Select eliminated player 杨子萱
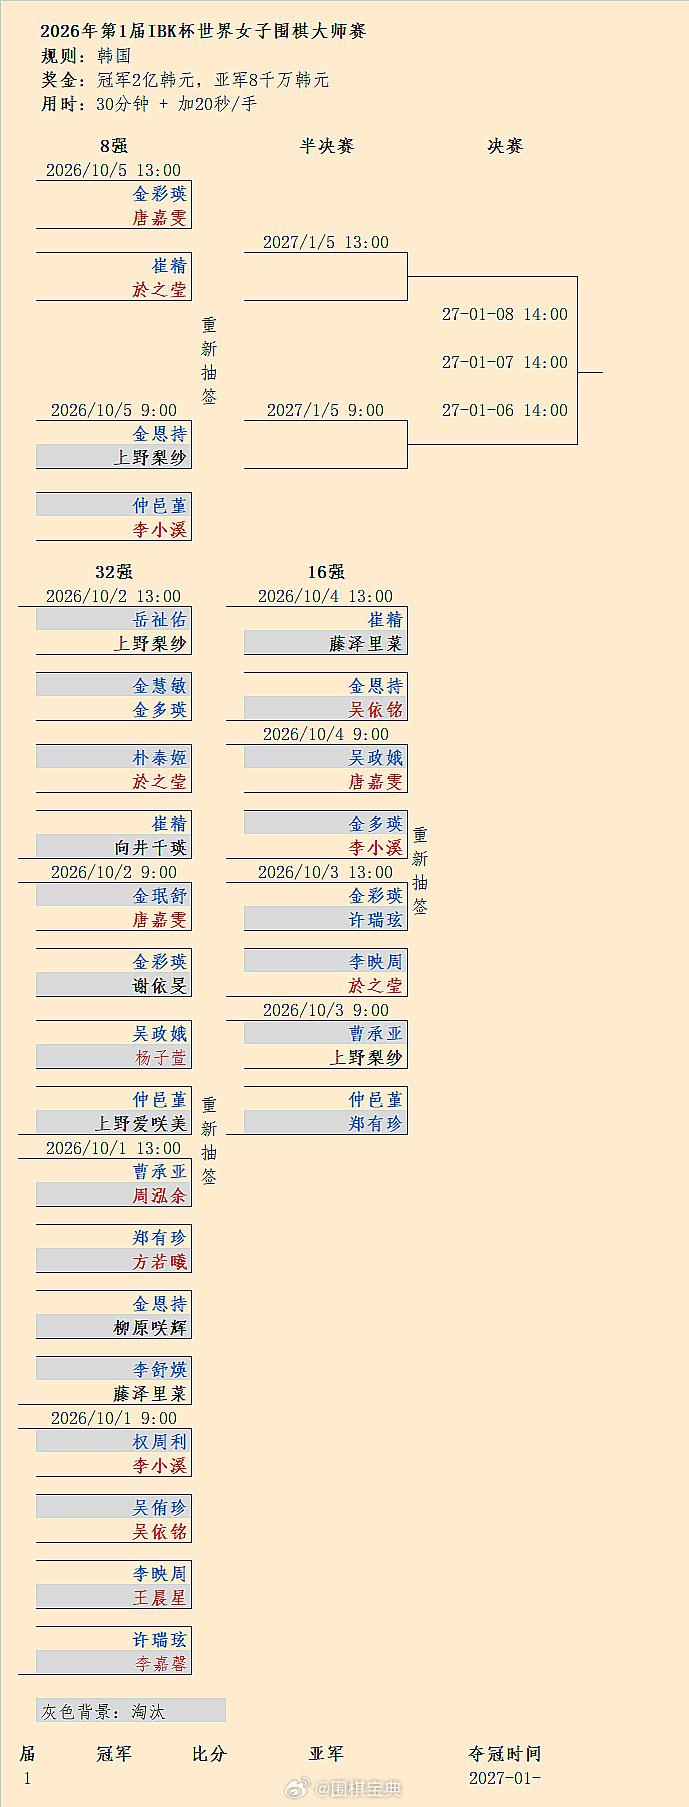The width and height of the screenshot is (689, 1807). [160, 1058]
